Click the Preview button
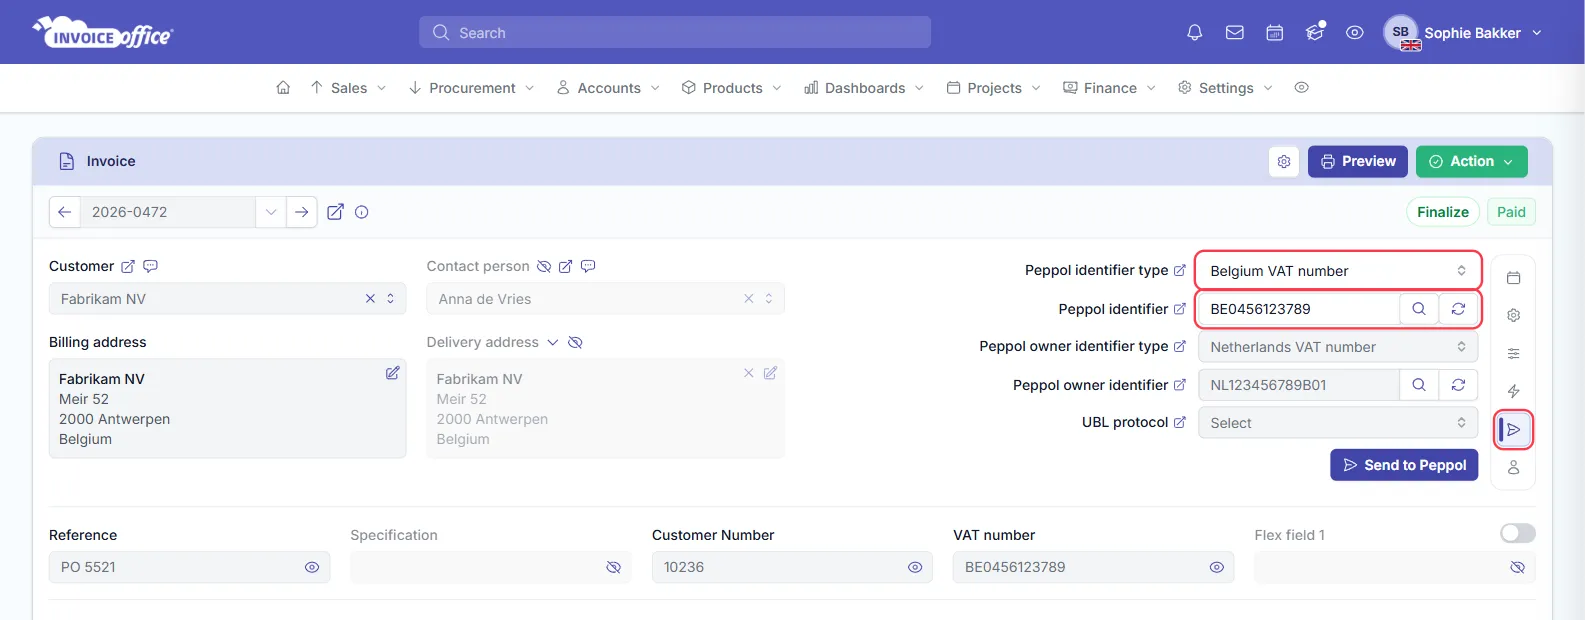The height and width of the screenshot is (620, 1585). click(1358, 161)
